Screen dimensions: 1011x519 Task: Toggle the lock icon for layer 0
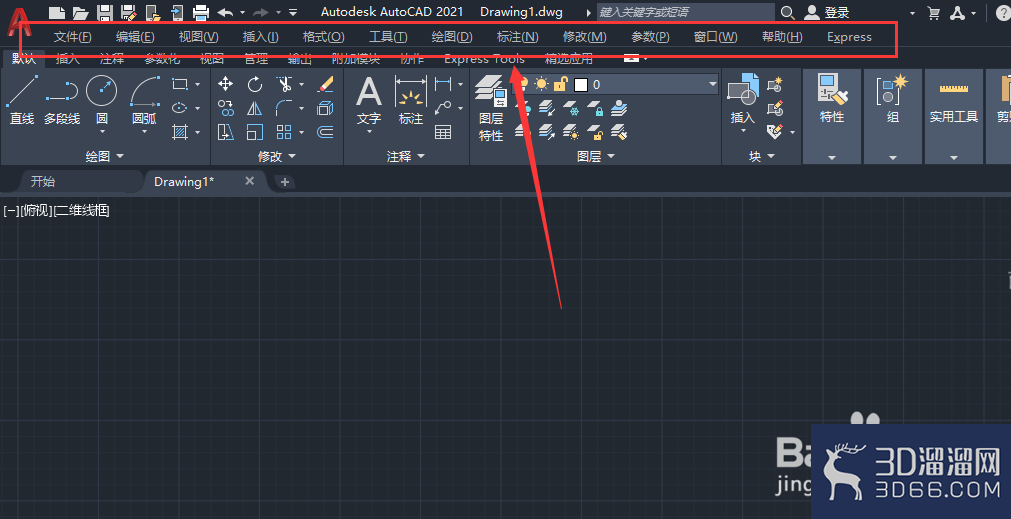click(x=560, y=84)
